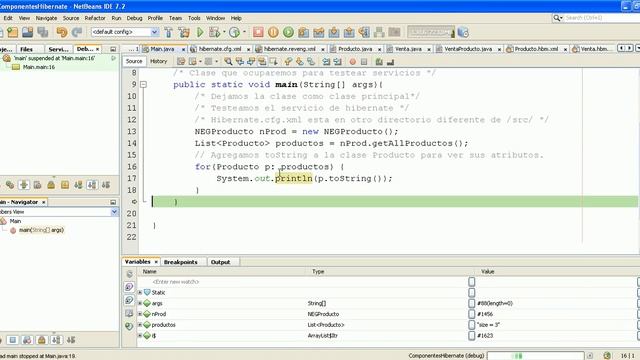Viewport: 640px width, 360px height.
Task: Close the Main.java editor tab
Action: (183, 49)
